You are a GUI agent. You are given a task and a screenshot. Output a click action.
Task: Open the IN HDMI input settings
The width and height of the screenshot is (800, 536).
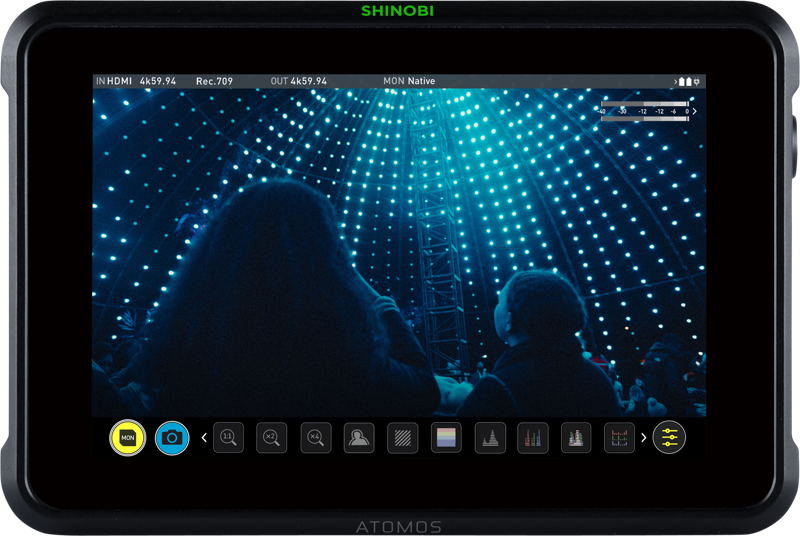(x=114, y=81)
